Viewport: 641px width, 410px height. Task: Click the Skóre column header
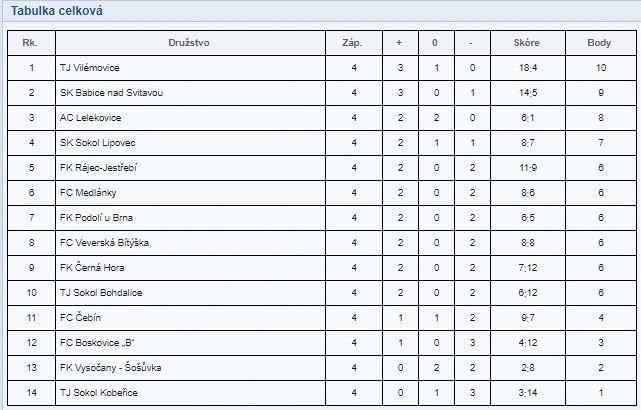tap(527, 43)
